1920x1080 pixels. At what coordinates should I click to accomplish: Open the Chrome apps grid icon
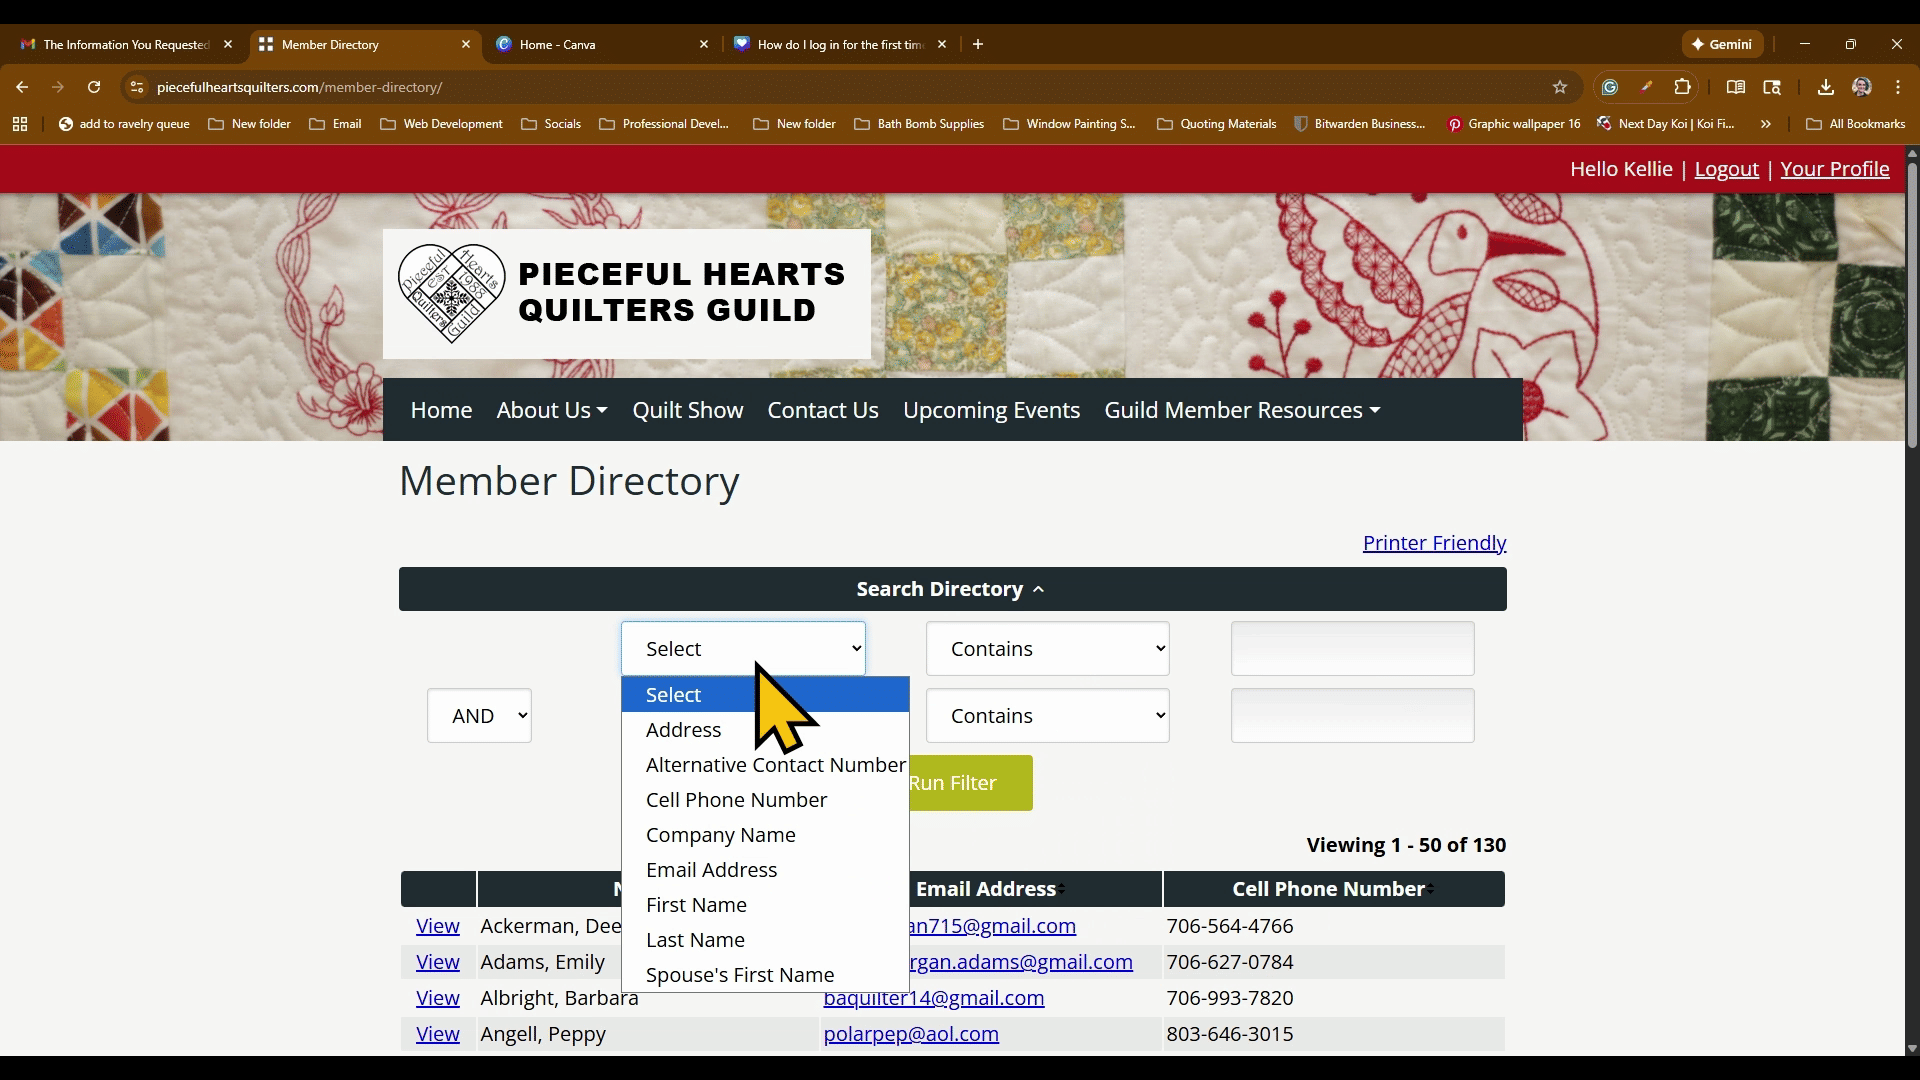20,124
